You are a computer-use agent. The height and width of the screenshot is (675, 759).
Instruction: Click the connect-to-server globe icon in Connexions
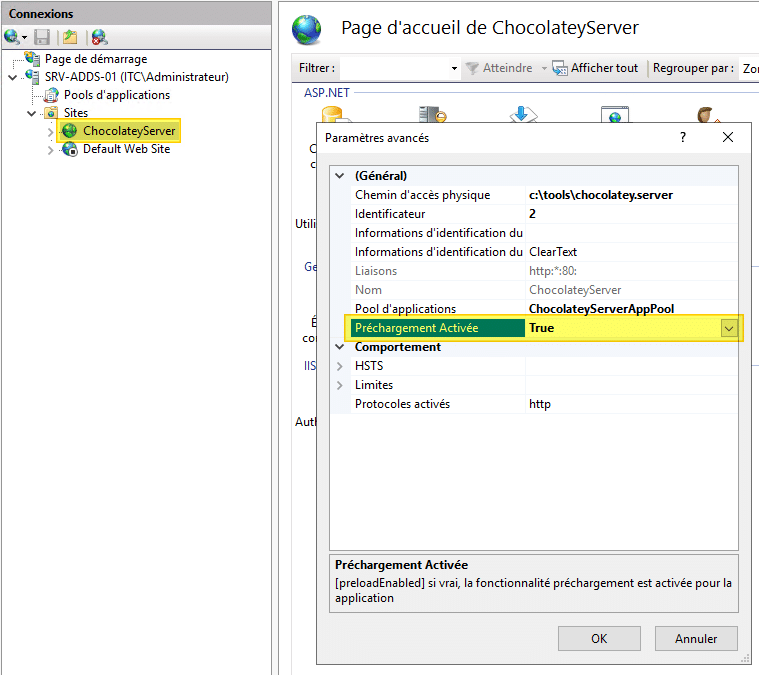click(12, 37)
